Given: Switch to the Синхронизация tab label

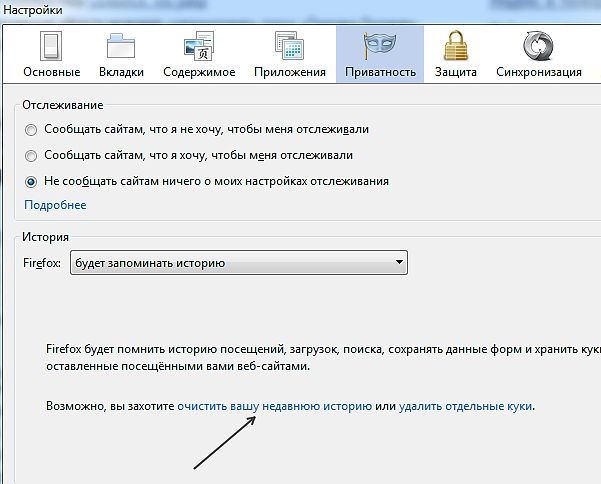Looking at the screenshot, I should coord(539,72).
